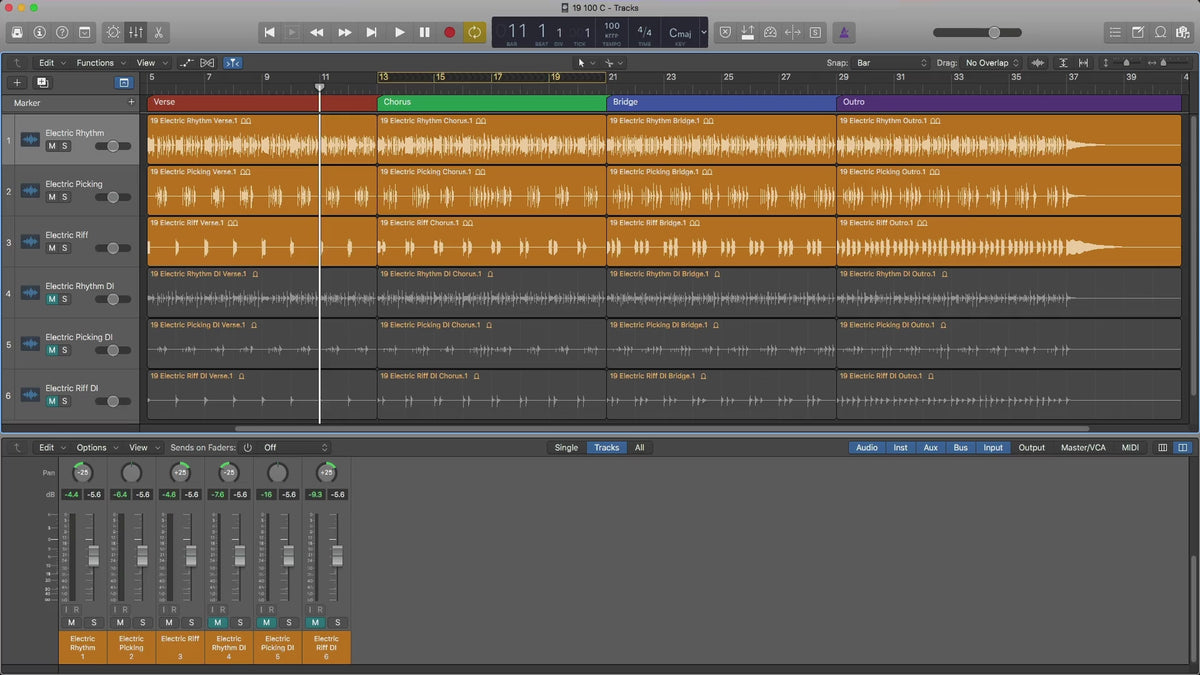This screenshot has width=1200, height=675.
Task: Click the Go to Beginning transport button
Action: point(269,32)
